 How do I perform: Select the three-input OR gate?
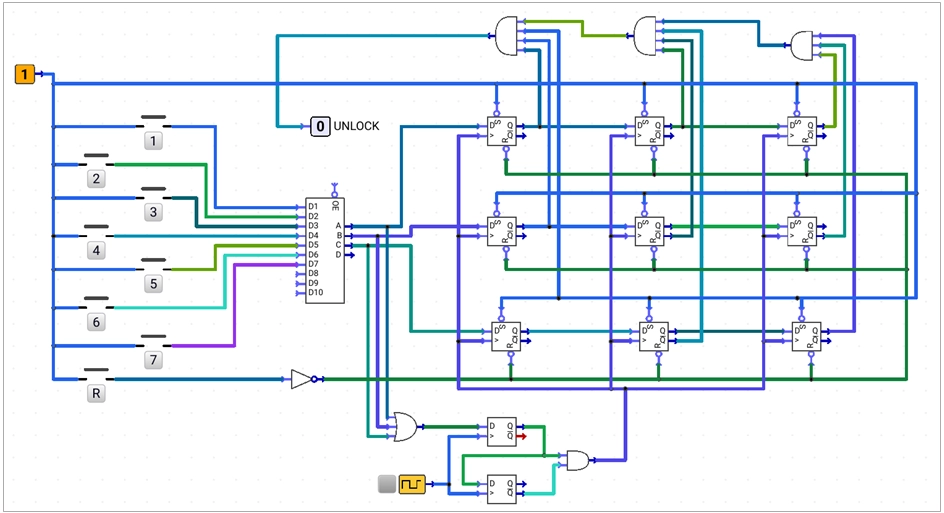click(405, 426)
